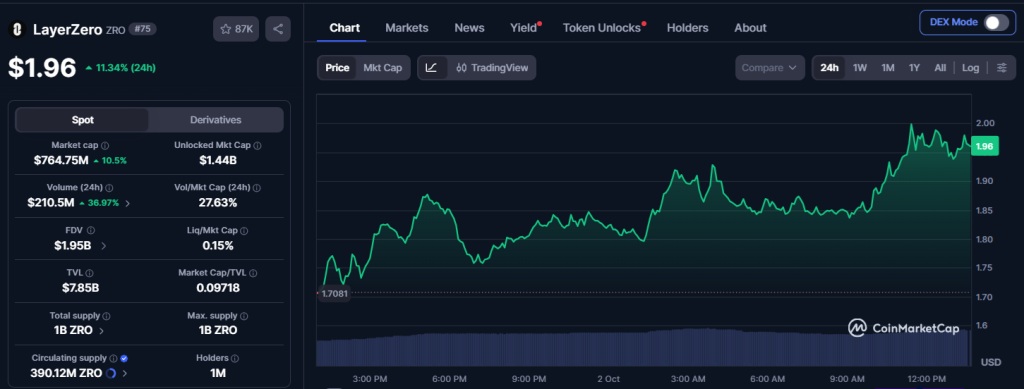
Task: Set chart range to 1Y
Action: (x=914, y=68)
